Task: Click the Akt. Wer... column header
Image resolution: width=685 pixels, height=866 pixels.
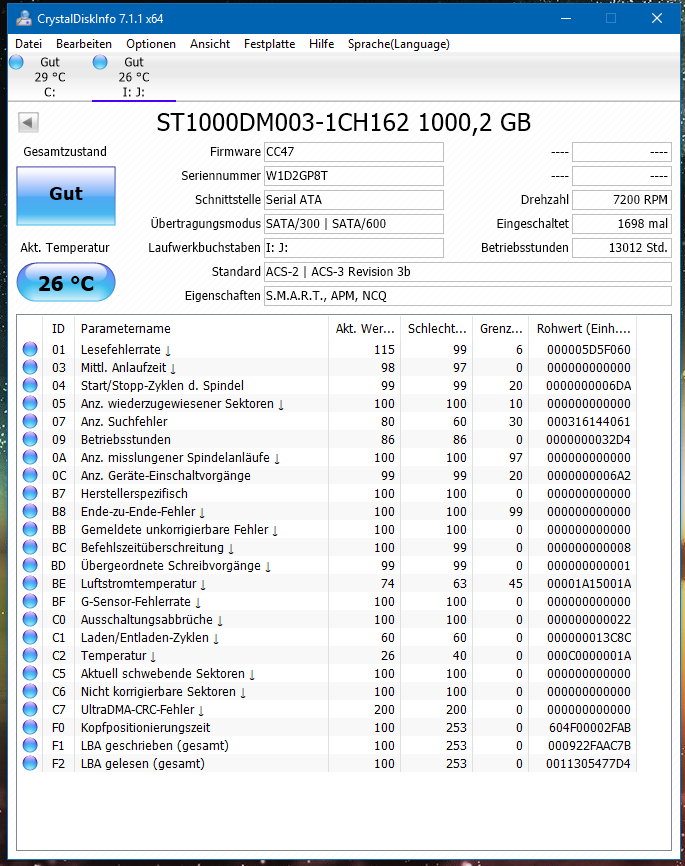Action: (x=365, y=329)
